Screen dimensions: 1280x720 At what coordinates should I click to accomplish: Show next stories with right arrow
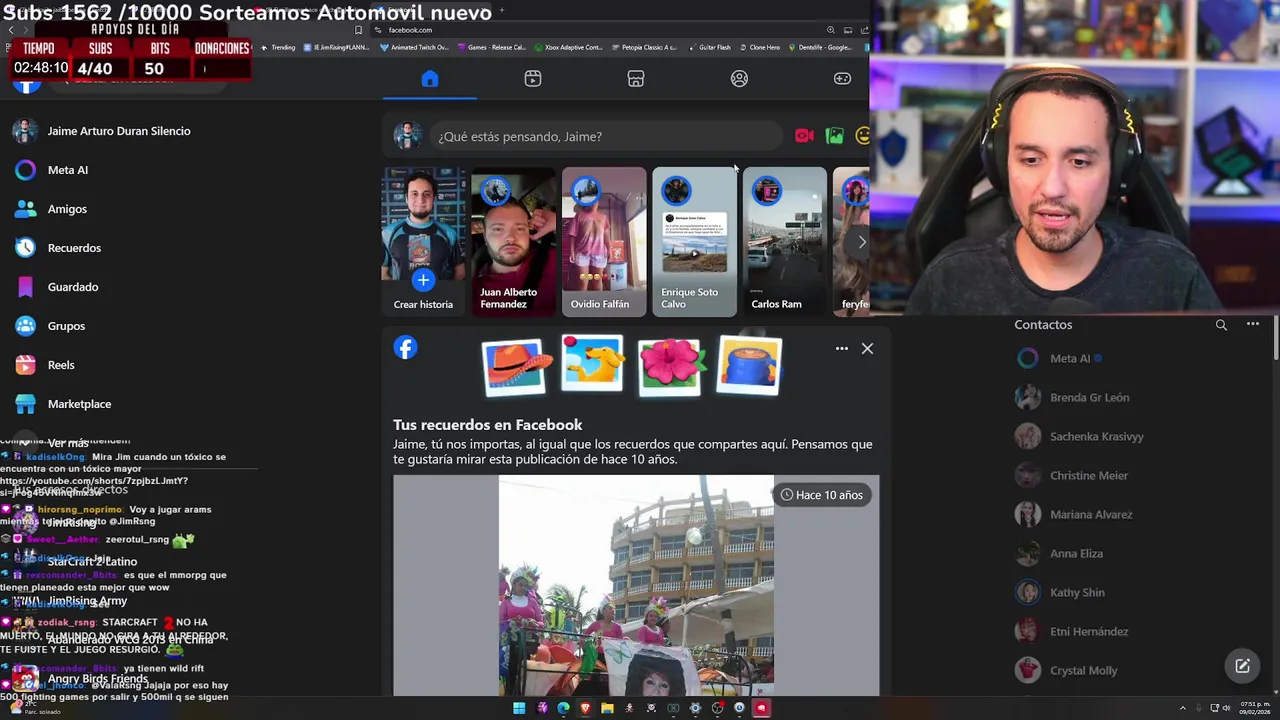[861, 242]
